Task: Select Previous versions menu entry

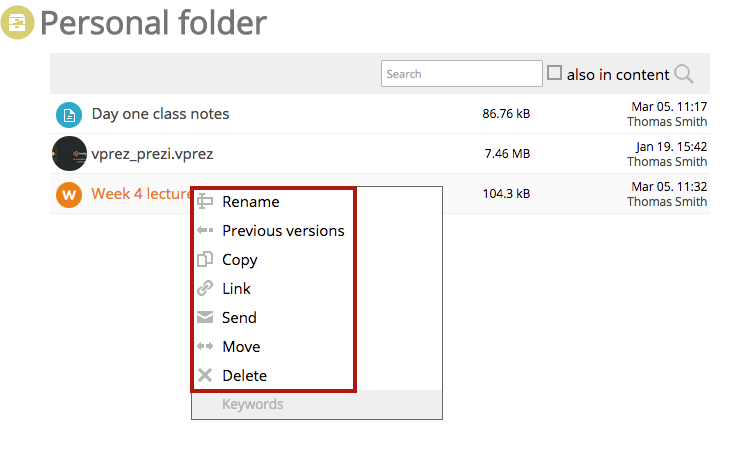Action: pos(283,231)
